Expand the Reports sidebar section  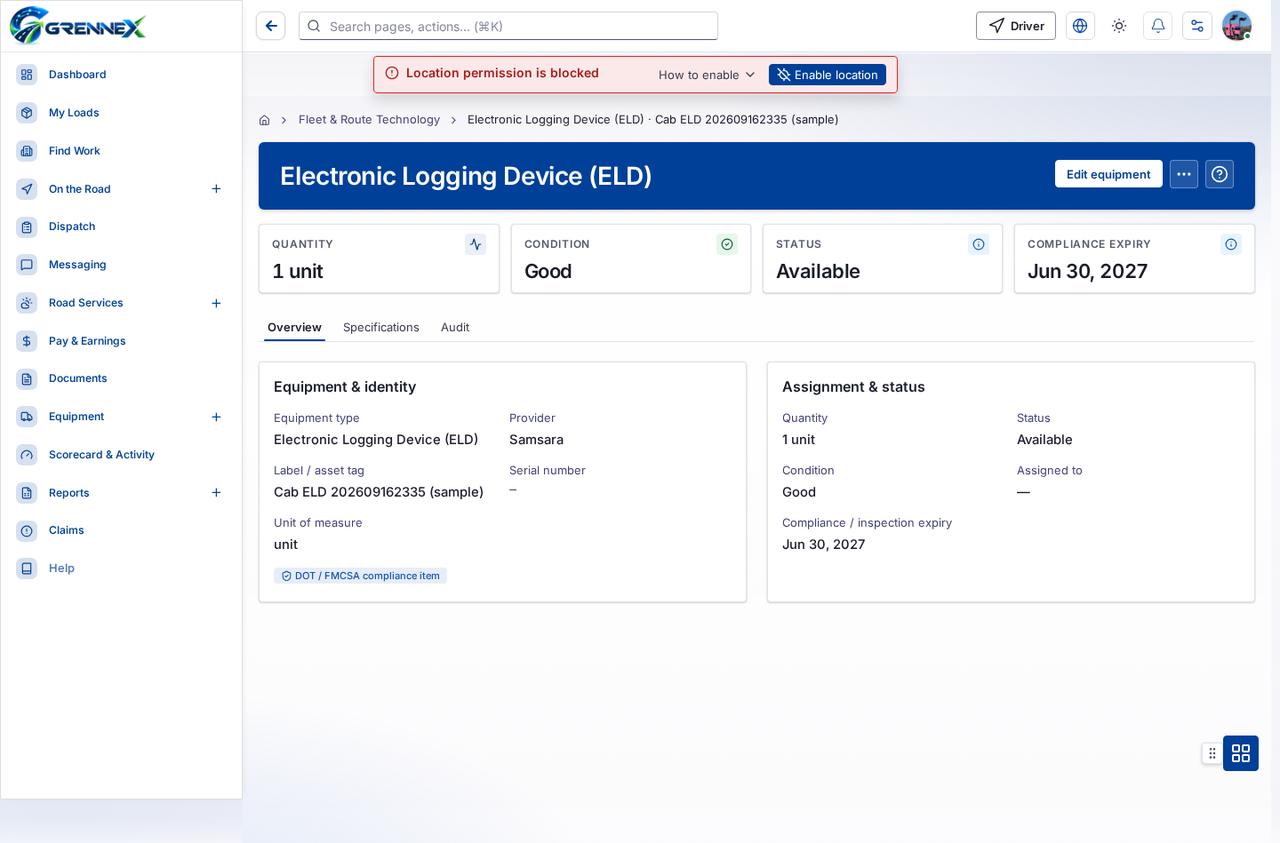(x=216, y=493)
